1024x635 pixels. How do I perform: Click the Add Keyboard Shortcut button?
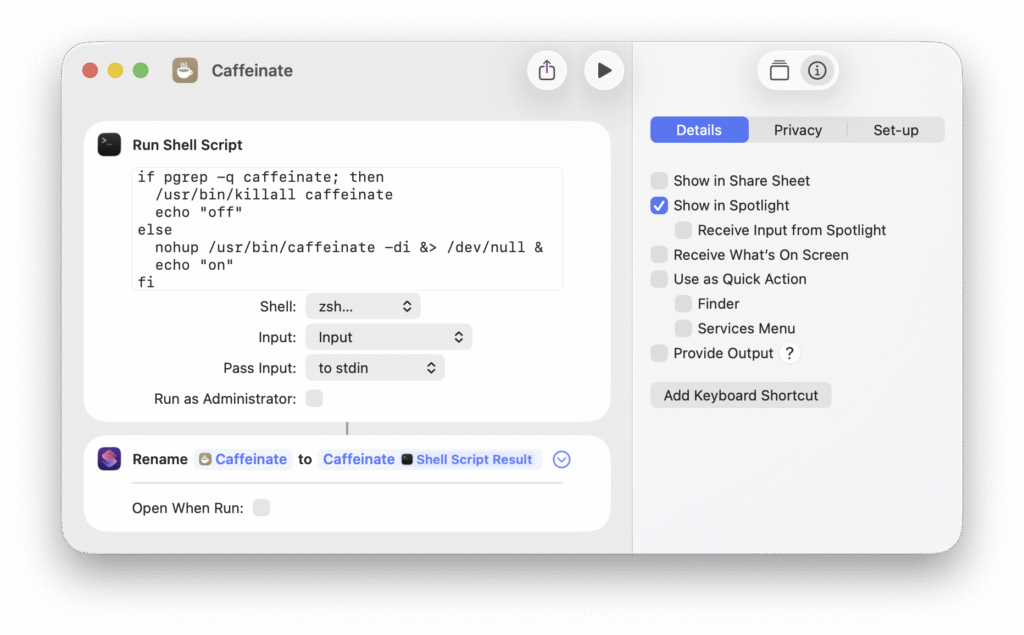pyautogui.click(x=740, y=395)
